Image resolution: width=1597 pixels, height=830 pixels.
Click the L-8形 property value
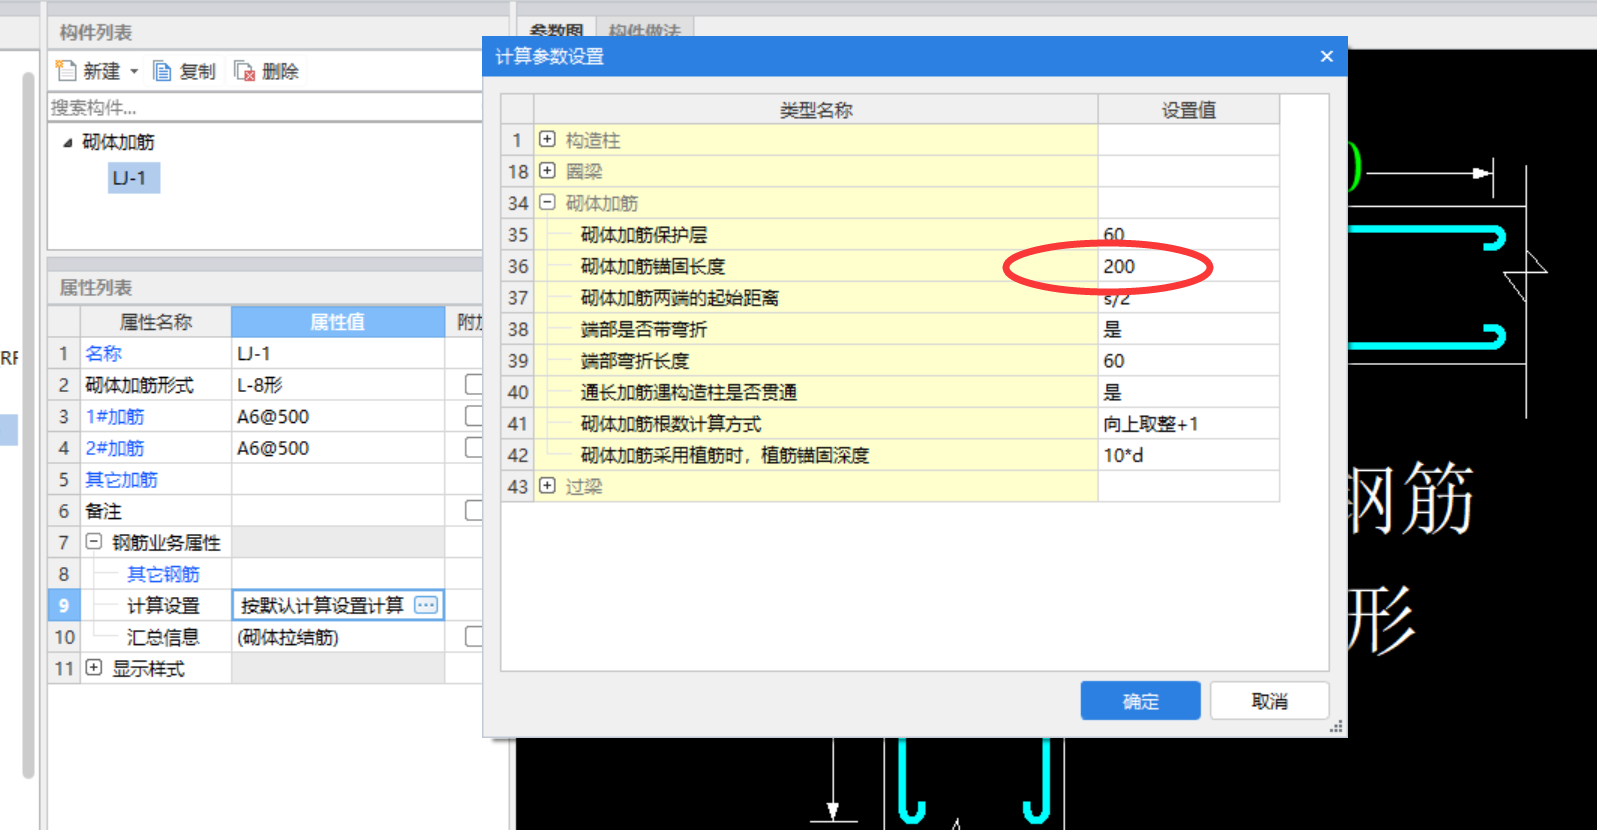(338, 385)
